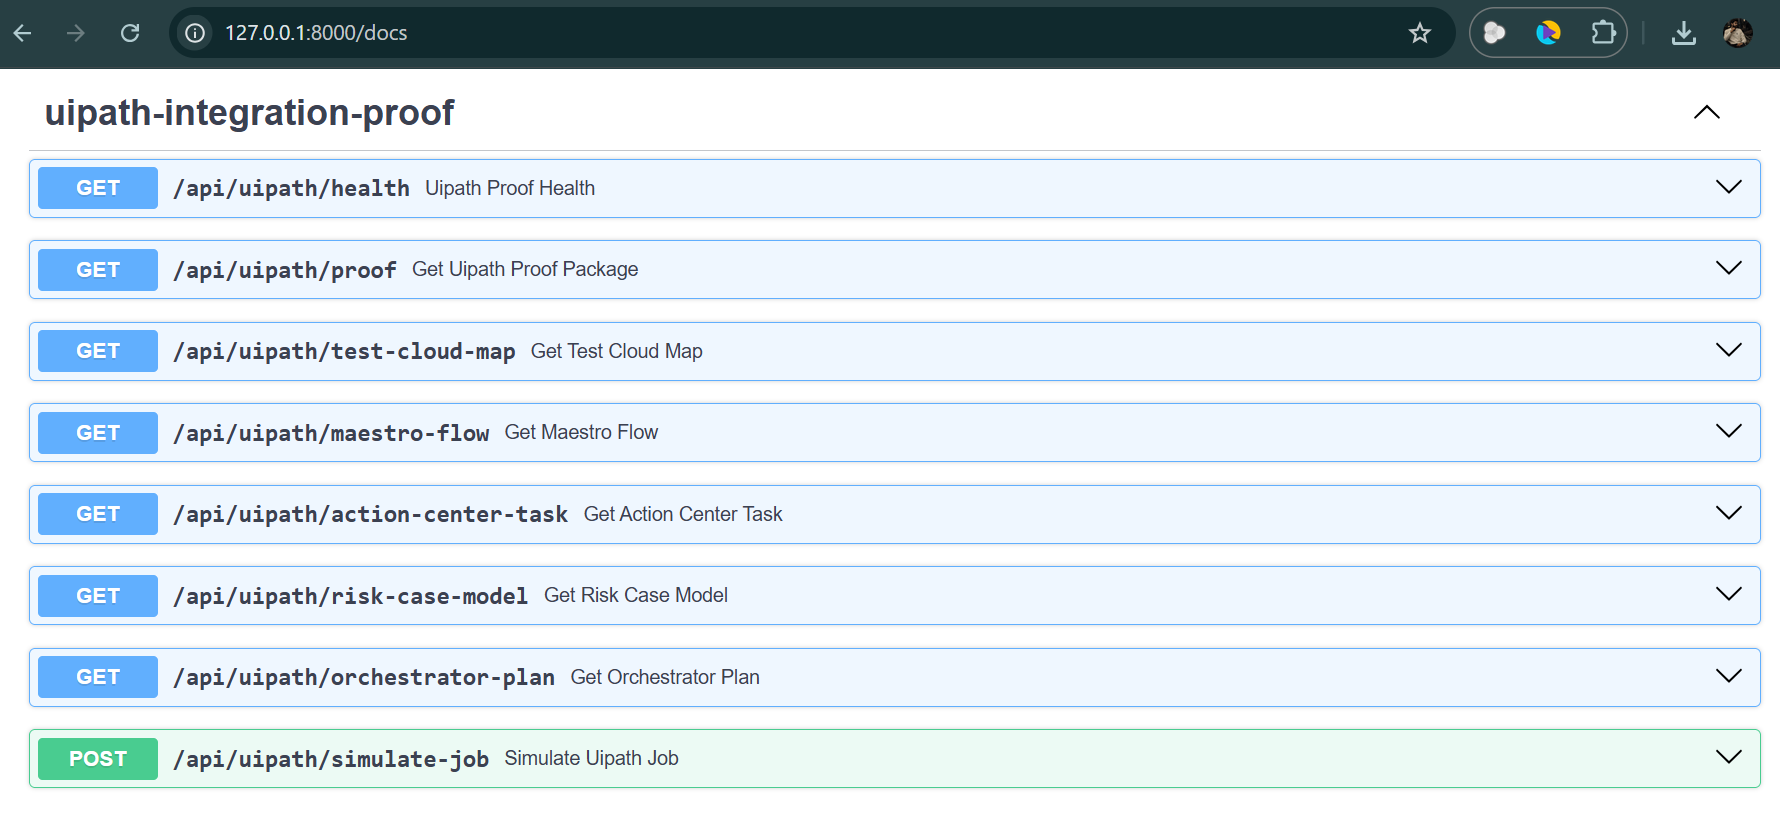The image size is (1780, 814).
Task: Click the POST badge for simulate-job
Action: tap(98, 759)
